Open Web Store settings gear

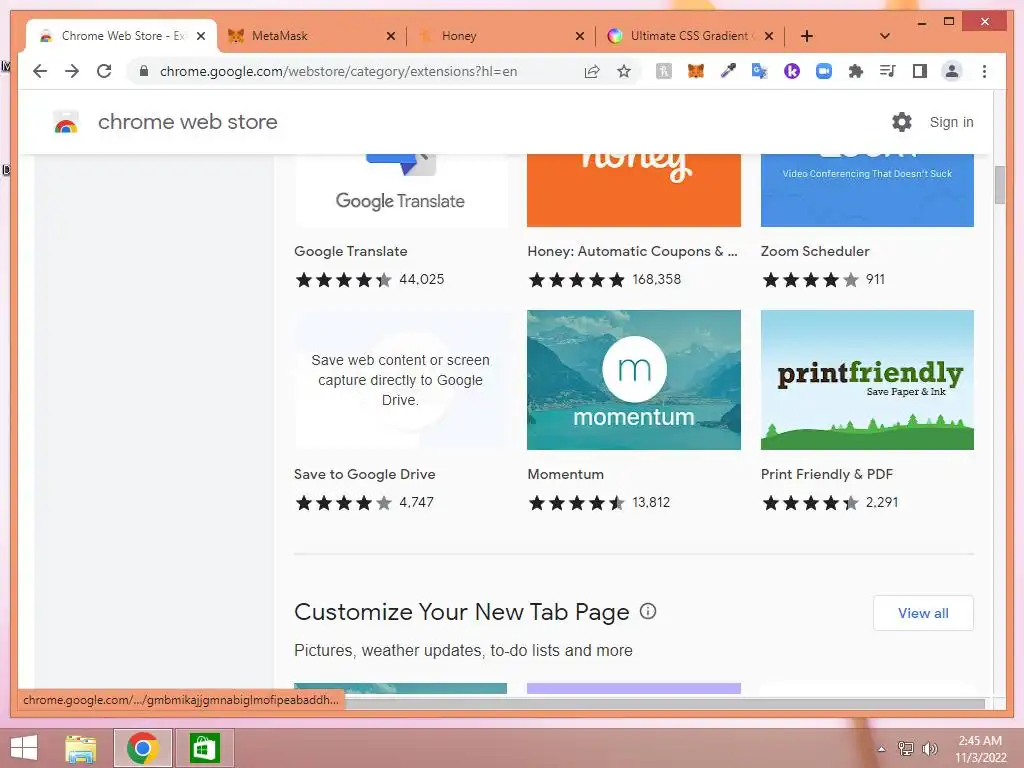pos(901,122)
